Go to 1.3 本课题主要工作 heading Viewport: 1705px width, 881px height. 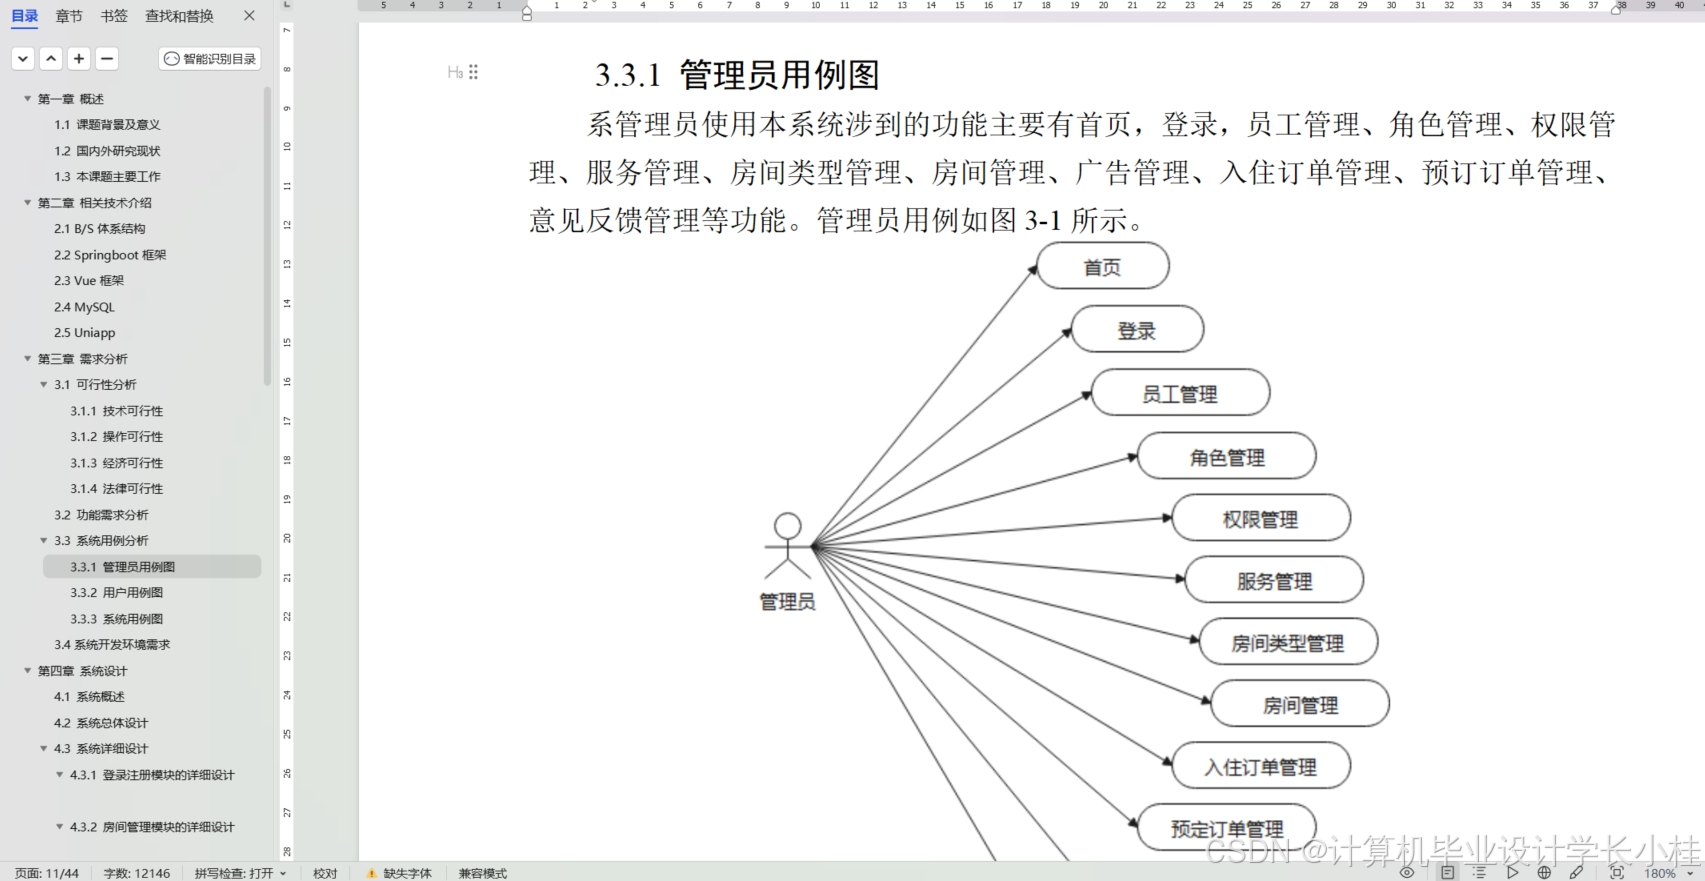click(x=107, y=177)
